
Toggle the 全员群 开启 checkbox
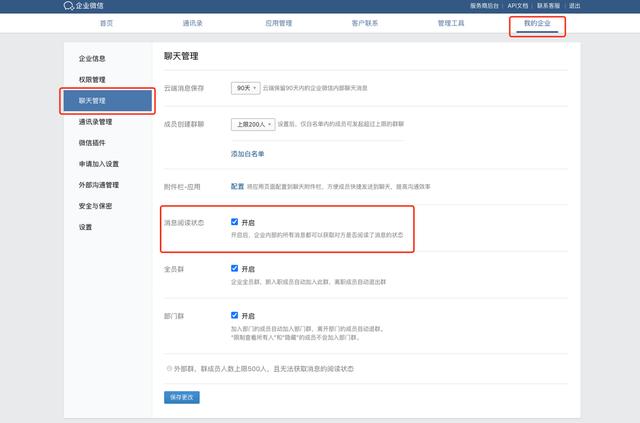[234, 269]
